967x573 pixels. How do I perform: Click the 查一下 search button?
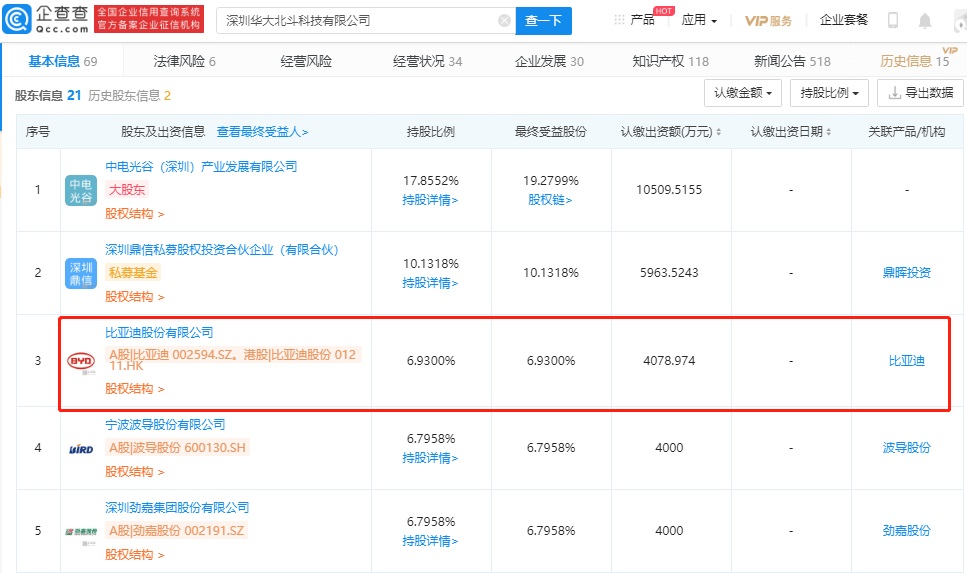(x=543, y=21)
